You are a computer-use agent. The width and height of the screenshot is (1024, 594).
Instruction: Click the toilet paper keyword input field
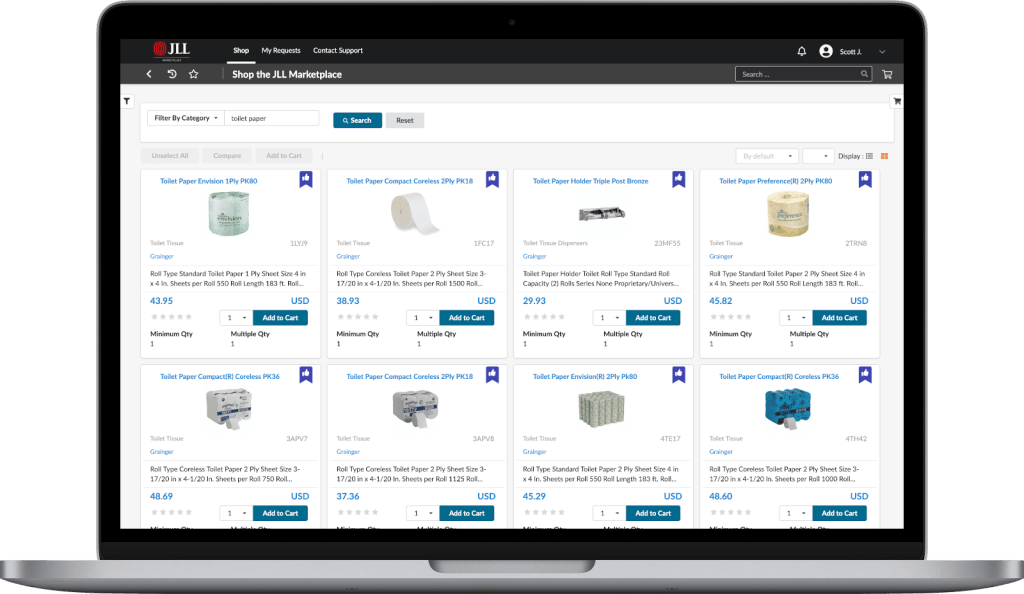coord(272,118)
